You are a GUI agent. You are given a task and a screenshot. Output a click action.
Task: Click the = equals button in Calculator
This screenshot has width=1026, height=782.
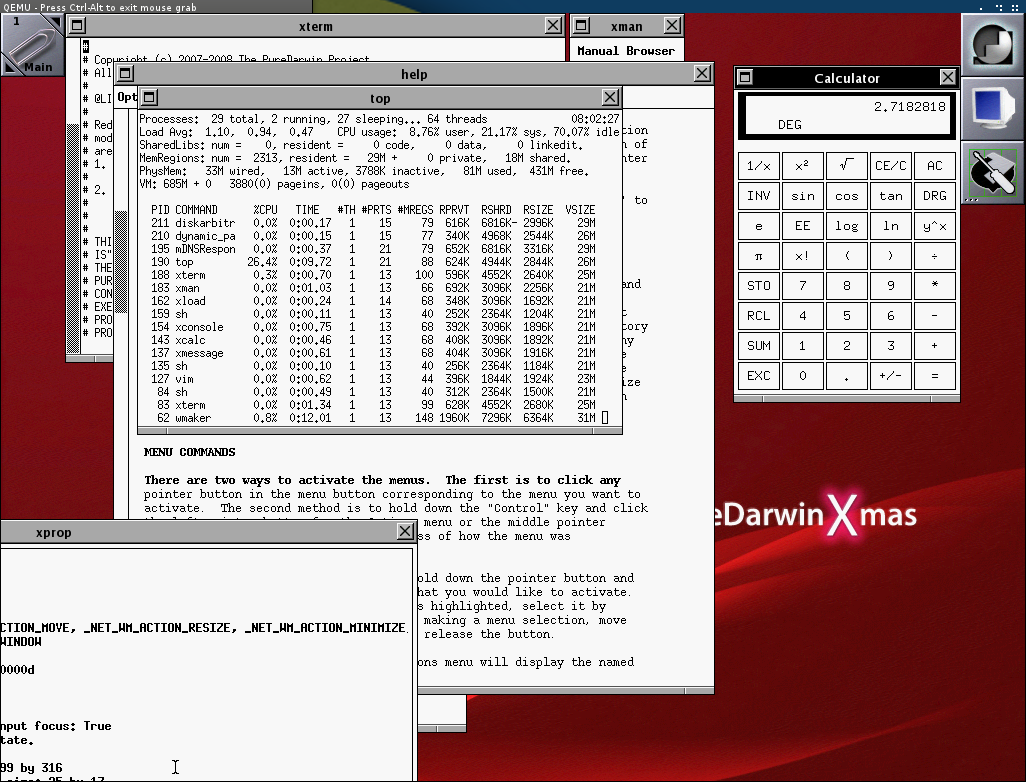934,376
